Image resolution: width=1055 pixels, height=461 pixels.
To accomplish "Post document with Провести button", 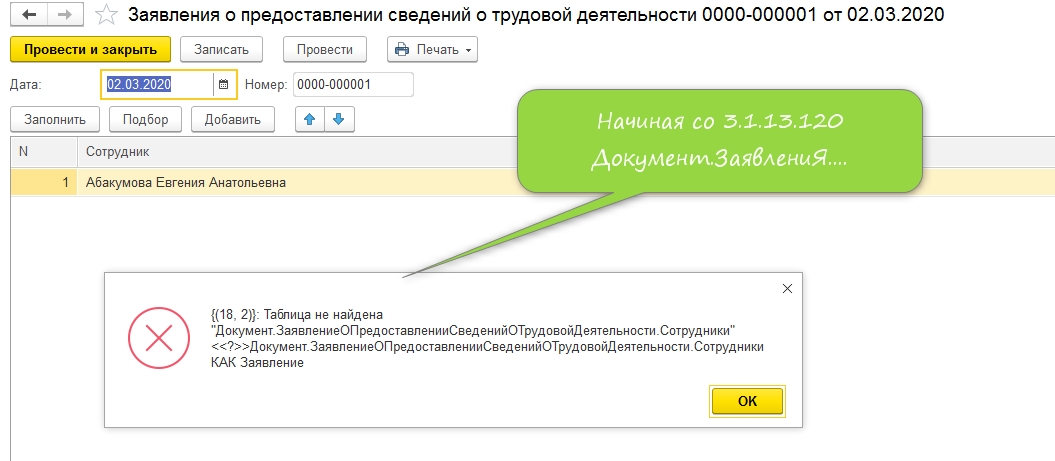I will pyautogui.click(x=325, y=49).
